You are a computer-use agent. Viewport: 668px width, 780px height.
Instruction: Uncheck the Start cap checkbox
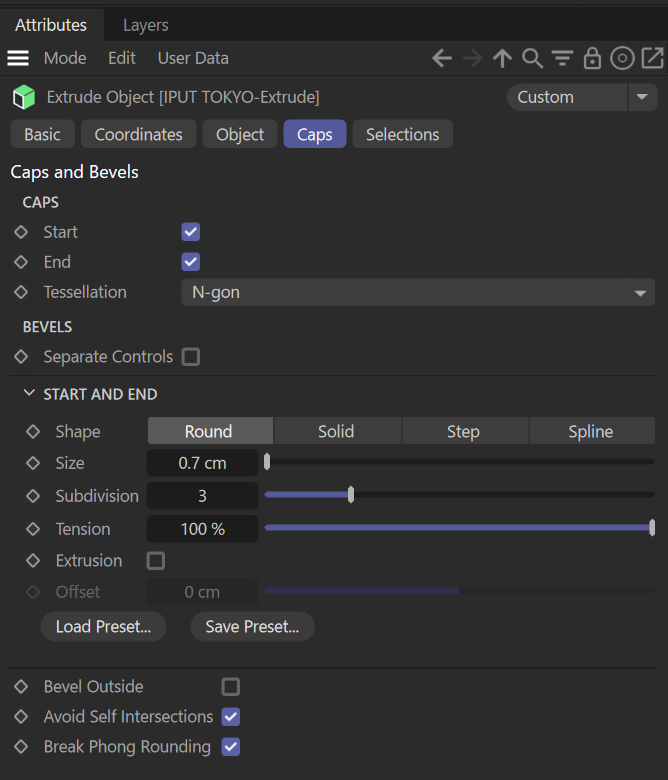click(x=191, y=232)
